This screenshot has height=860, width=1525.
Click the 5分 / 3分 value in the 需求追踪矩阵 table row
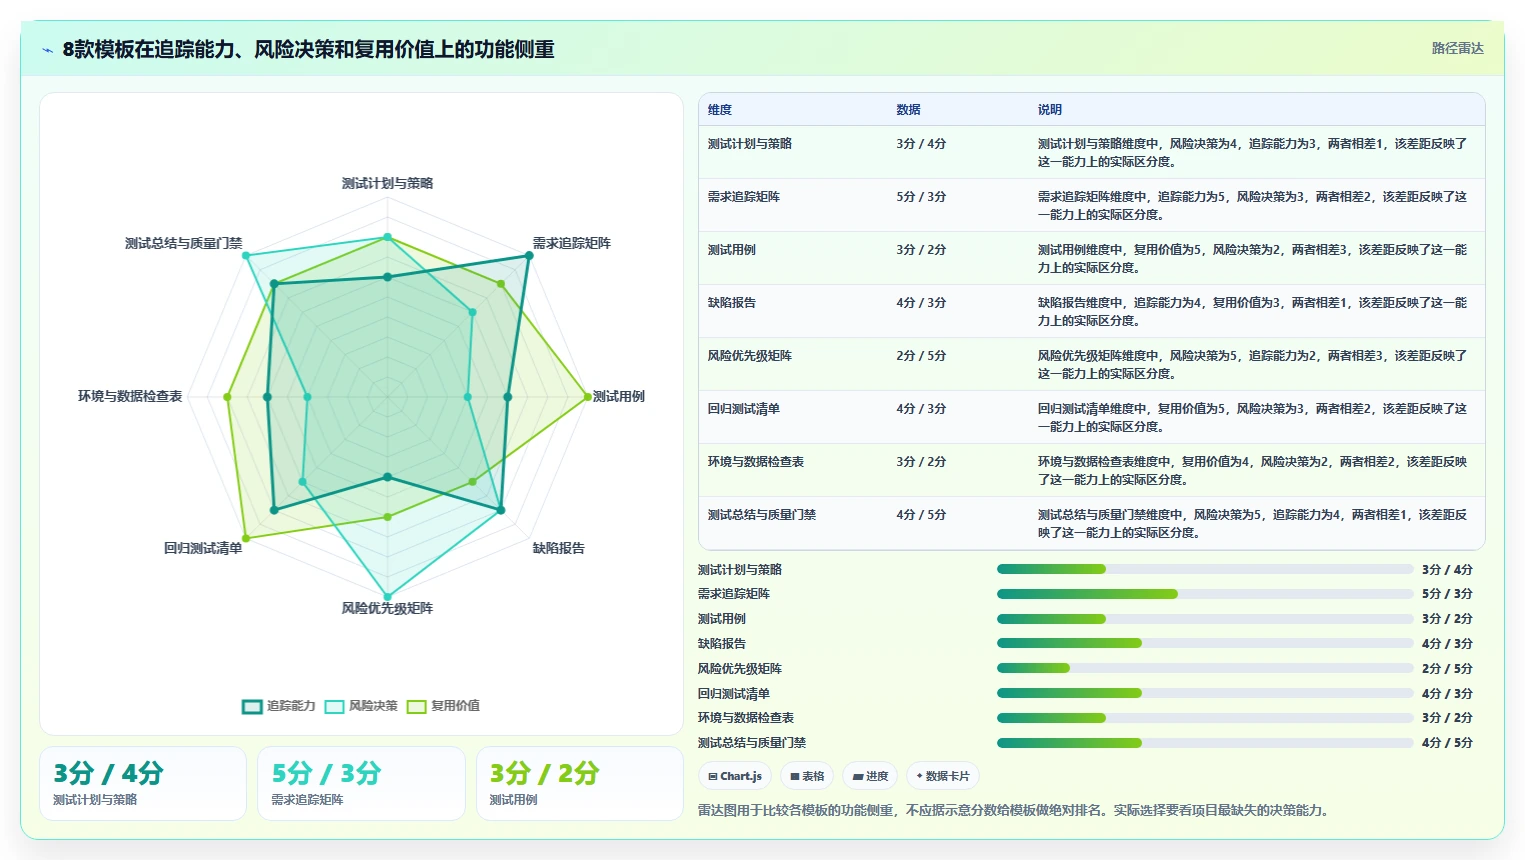coord(921,197)
